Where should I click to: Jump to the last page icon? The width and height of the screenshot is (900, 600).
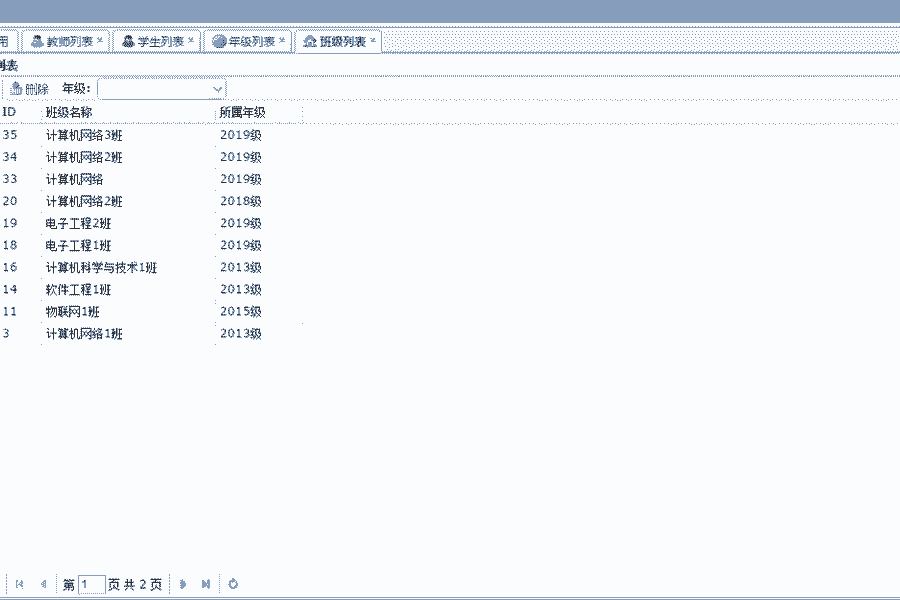[x=206, y=584]
